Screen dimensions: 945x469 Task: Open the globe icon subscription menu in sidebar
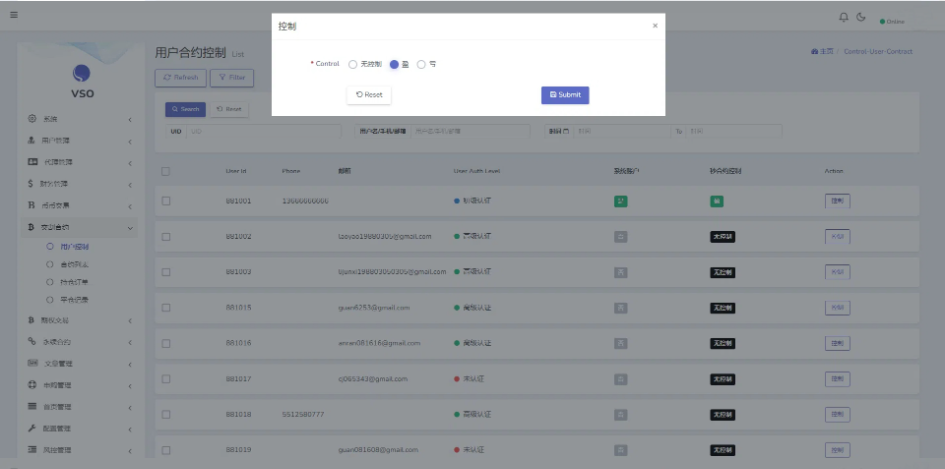tap(32, 385)
